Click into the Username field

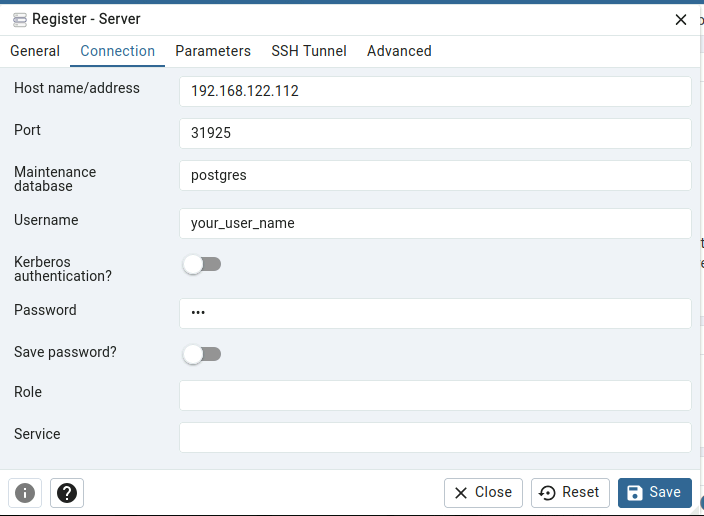[x=435, y=223]
